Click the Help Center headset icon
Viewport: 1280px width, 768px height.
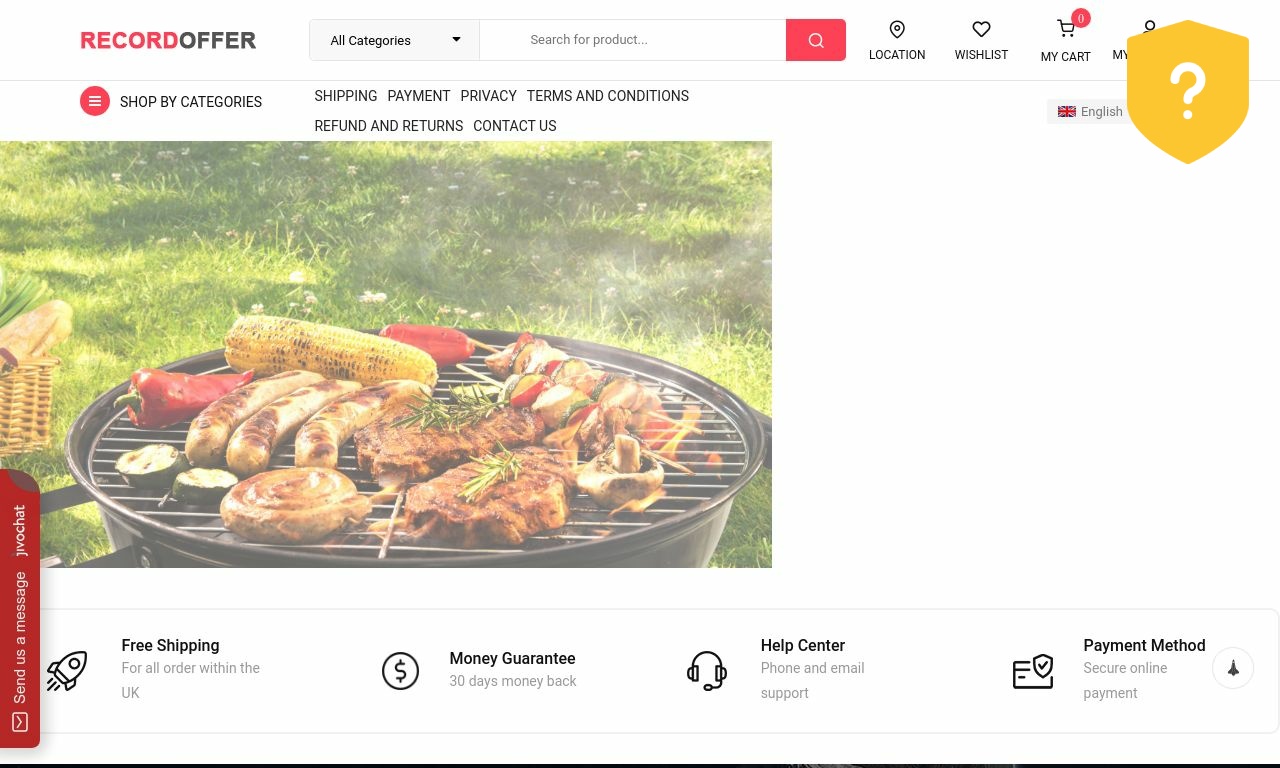click(x=706, y=671)
